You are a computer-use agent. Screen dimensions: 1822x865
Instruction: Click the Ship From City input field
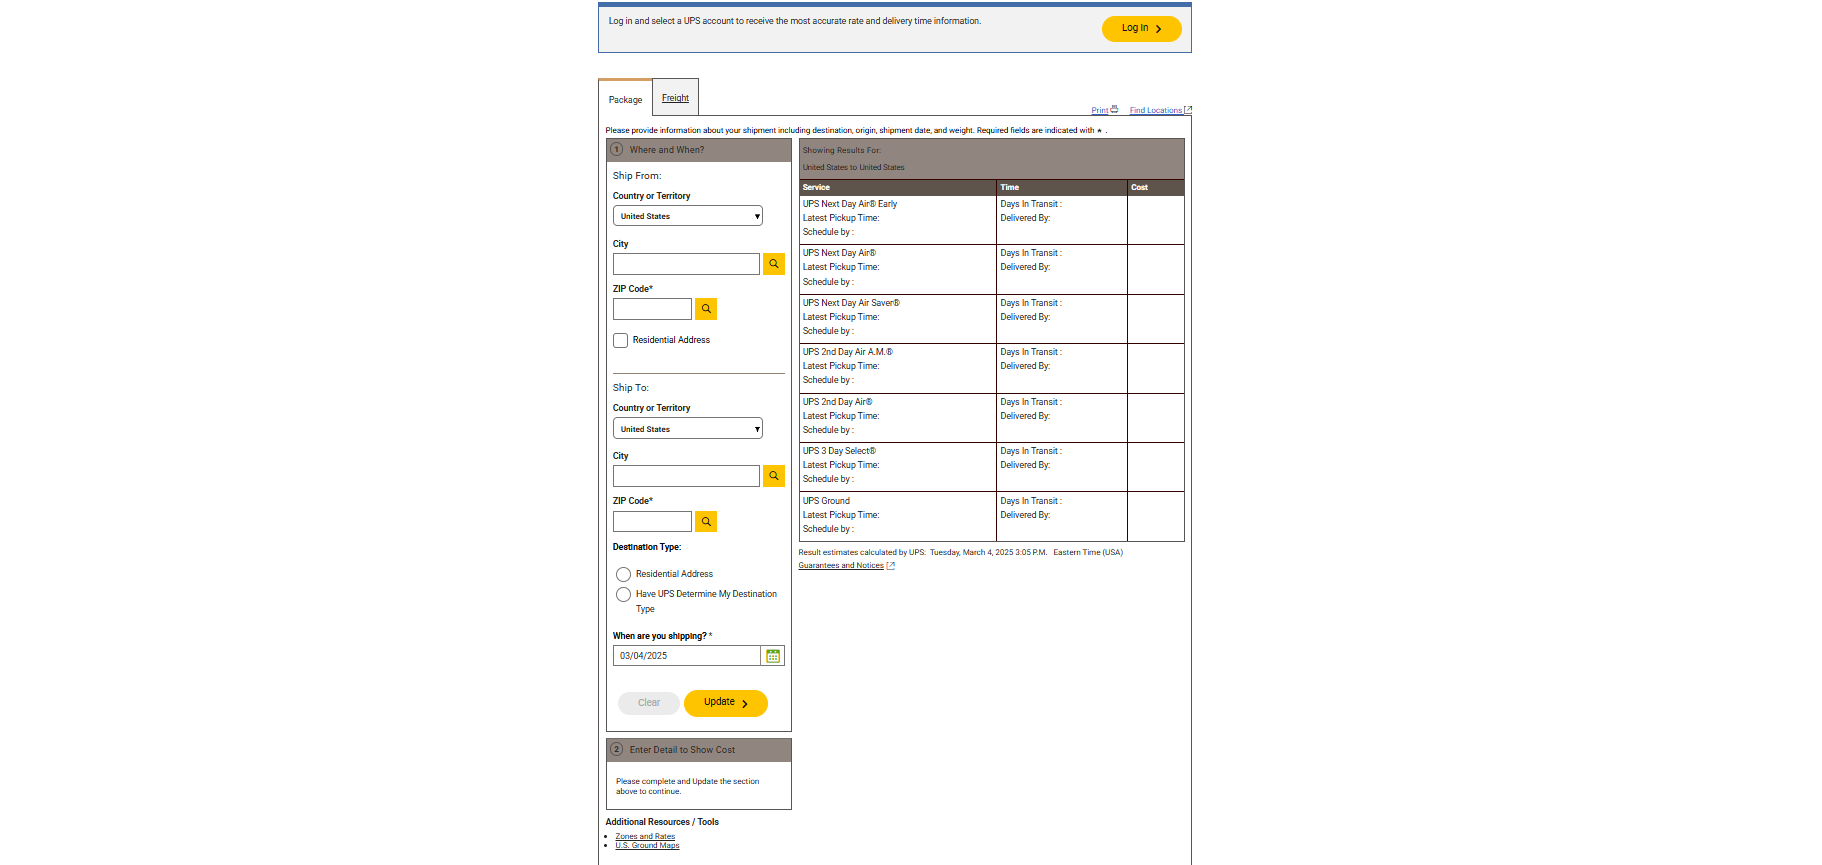pyautogui.click(x=687, y=264)
